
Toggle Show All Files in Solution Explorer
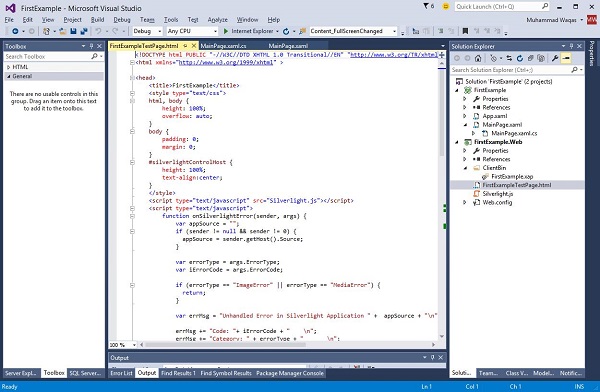[x=541, y=58]
